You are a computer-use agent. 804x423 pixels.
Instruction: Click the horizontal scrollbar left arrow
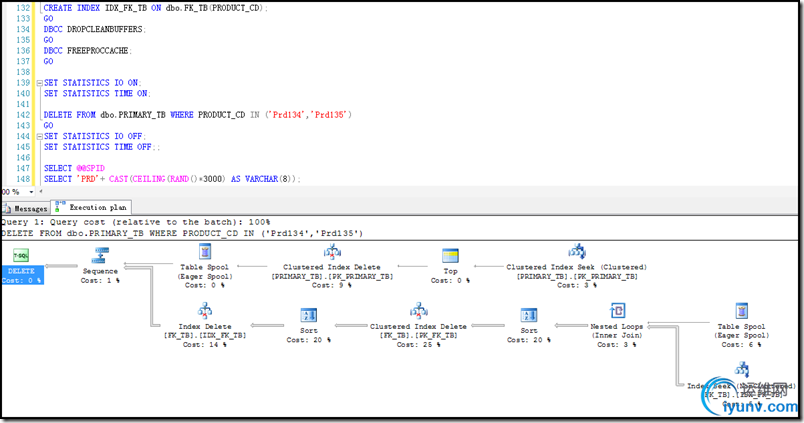[41, 192]
